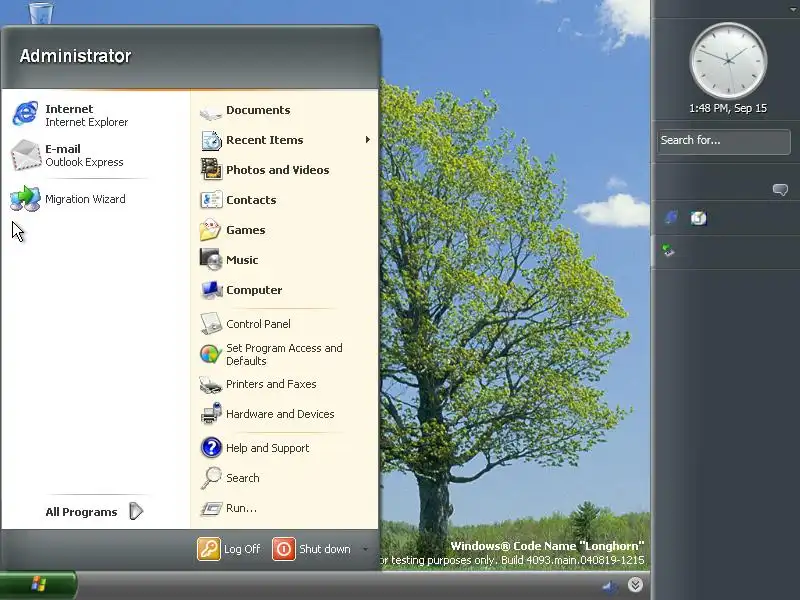Click the Shut down text
This screenshot has height=600, width=800.
click(325, 549)
